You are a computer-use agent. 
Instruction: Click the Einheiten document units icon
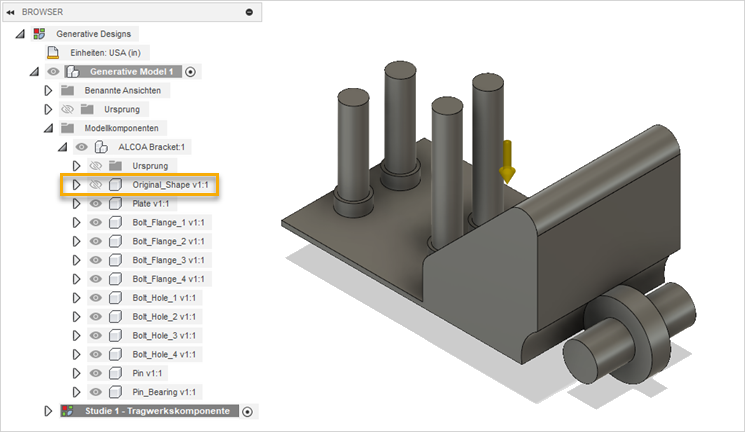click(x=53, y=53)
